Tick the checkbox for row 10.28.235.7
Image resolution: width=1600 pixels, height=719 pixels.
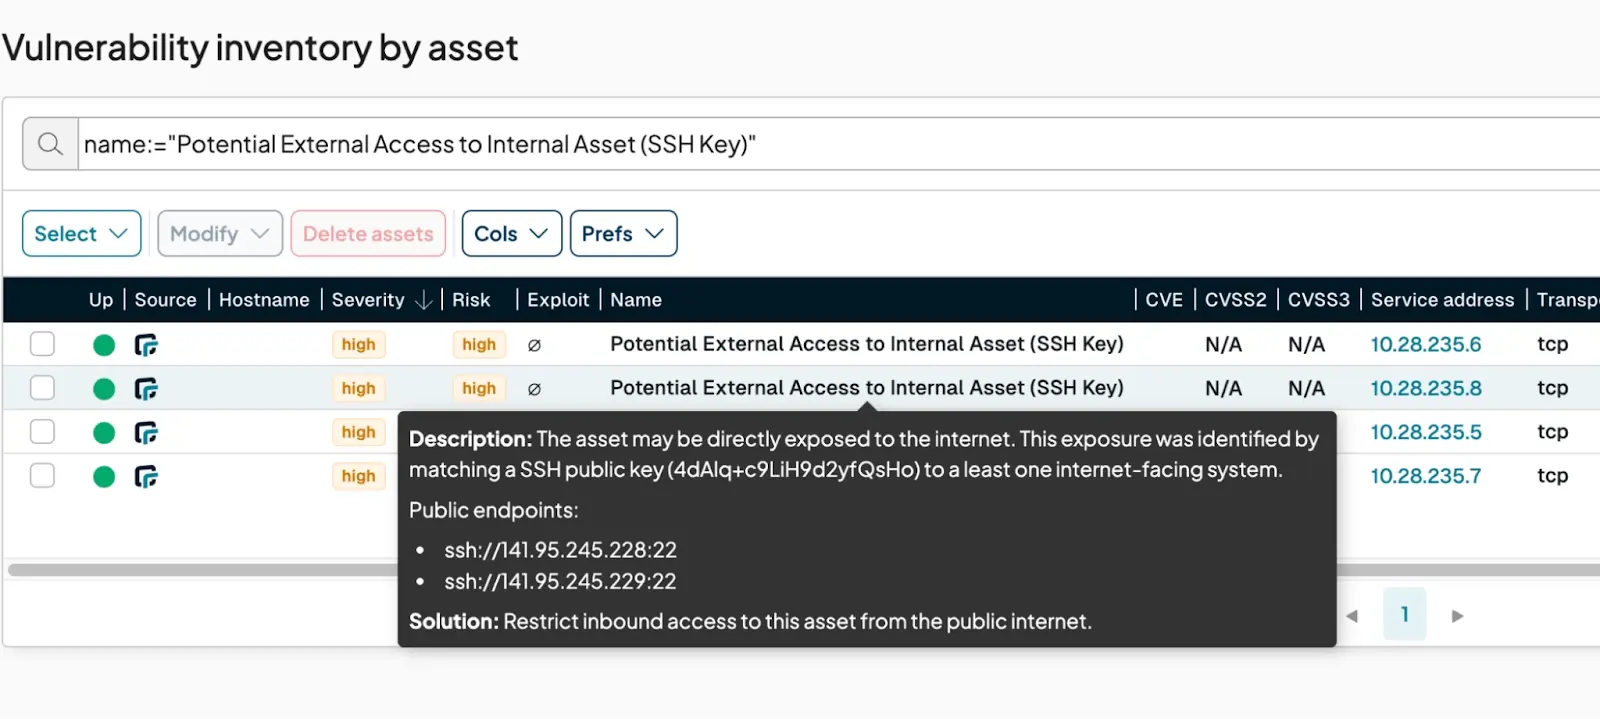click(42, 476)
